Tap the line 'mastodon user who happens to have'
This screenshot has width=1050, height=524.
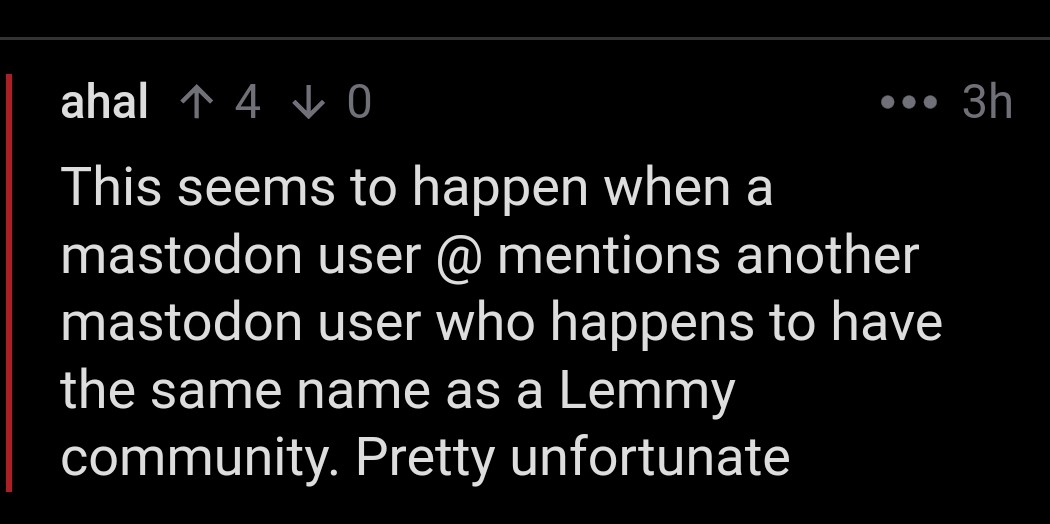tap(502, 323)
